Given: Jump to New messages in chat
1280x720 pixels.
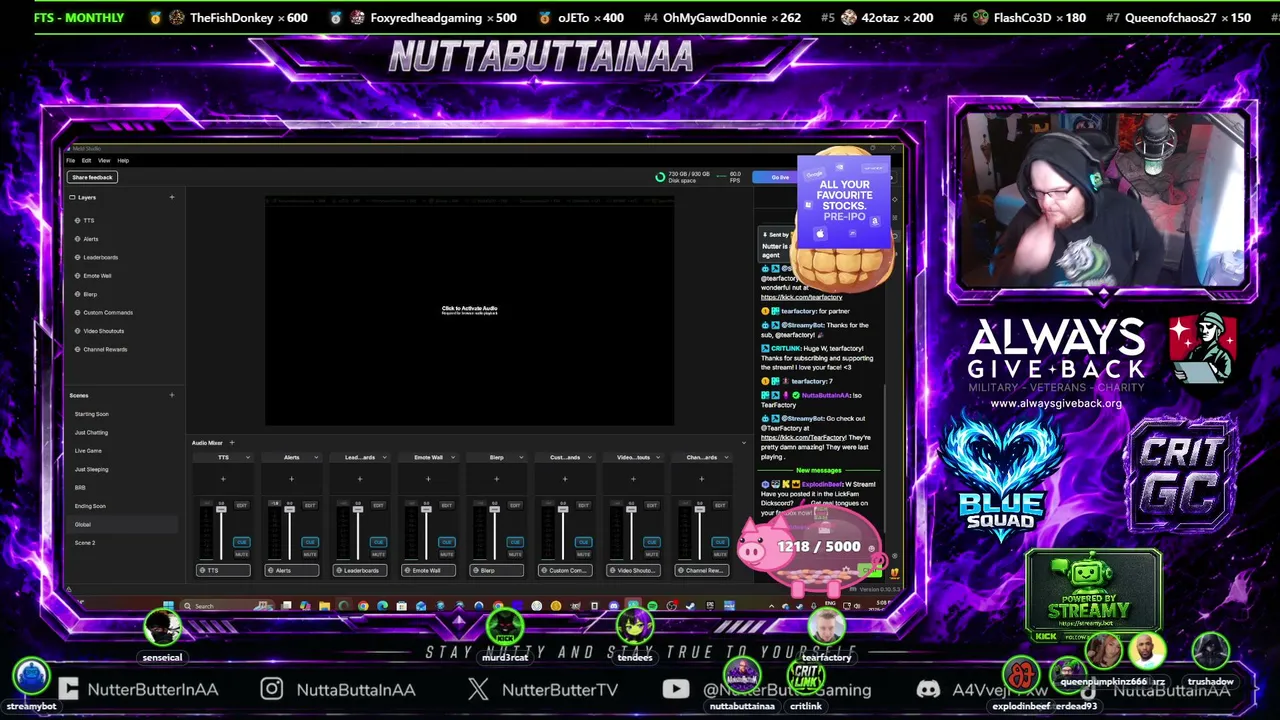Looking at the screenshot, I should click(819, 470).
